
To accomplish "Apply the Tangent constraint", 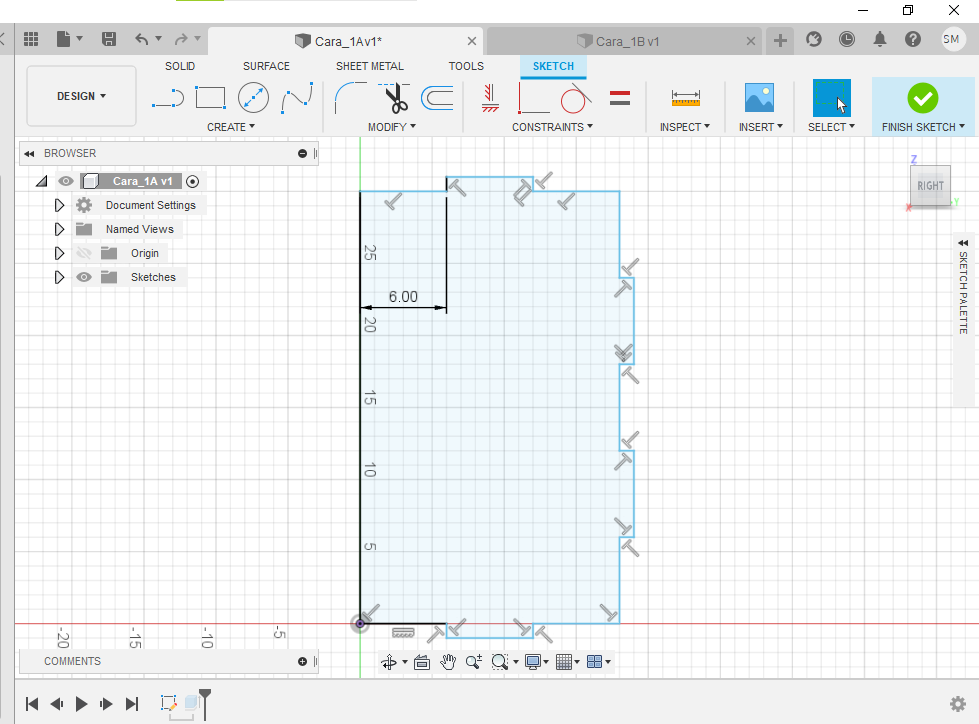I will pos(575,99).
